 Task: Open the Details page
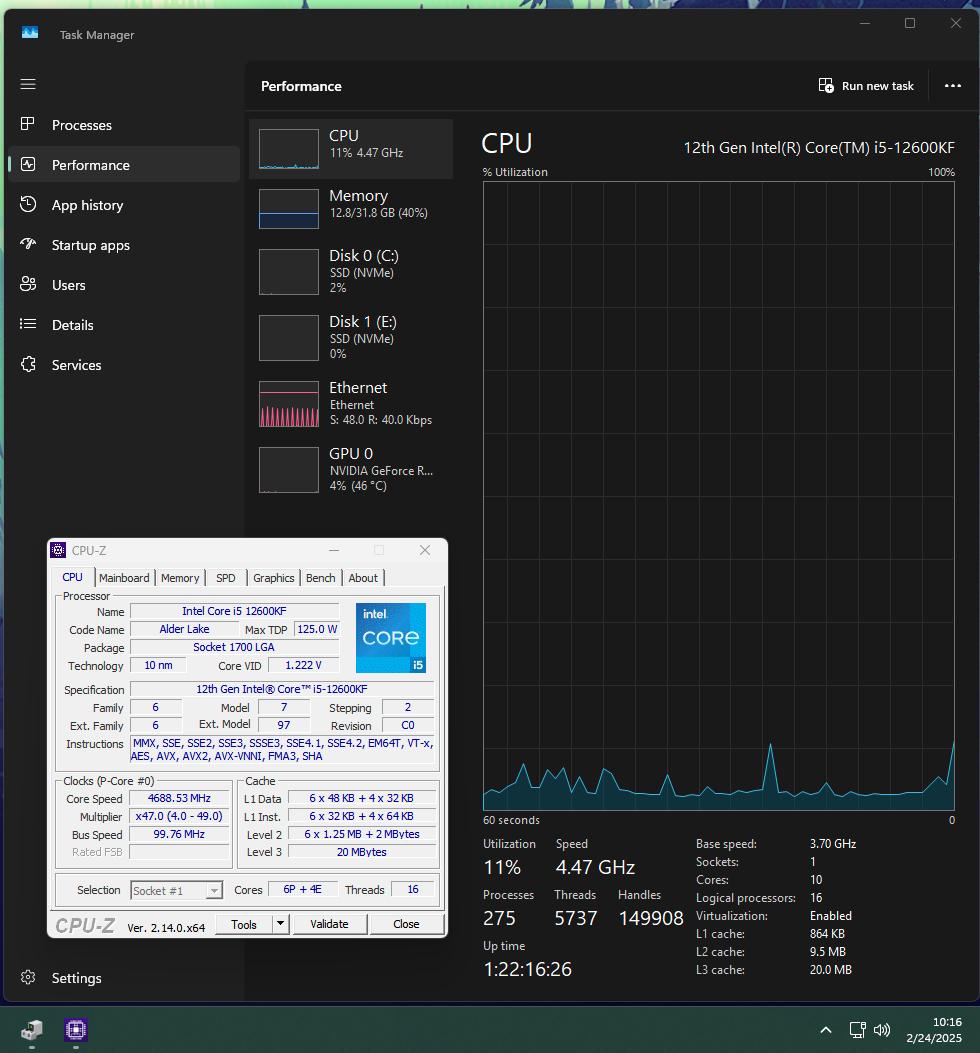124,325
